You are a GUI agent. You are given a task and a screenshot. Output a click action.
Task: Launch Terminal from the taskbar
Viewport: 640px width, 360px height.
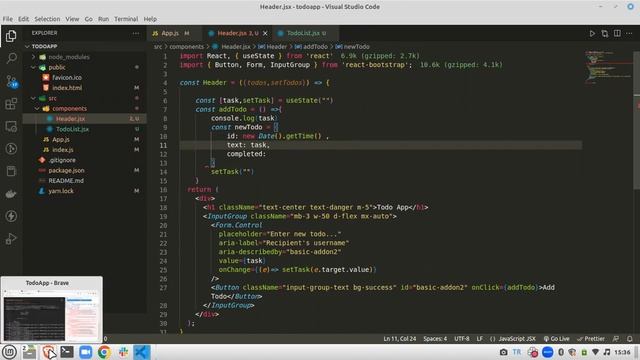pos(67,352)
